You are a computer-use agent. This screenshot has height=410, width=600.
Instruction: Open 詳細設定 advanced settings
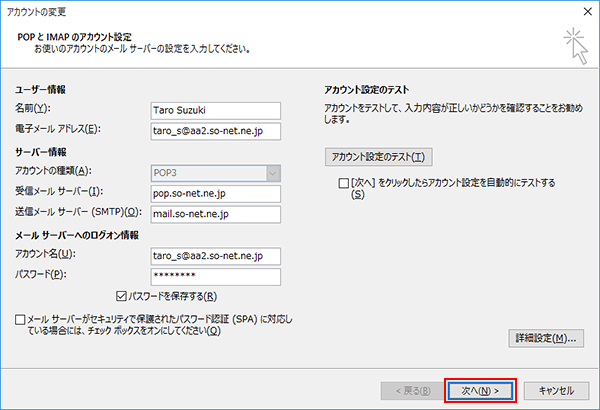[545, 338]
